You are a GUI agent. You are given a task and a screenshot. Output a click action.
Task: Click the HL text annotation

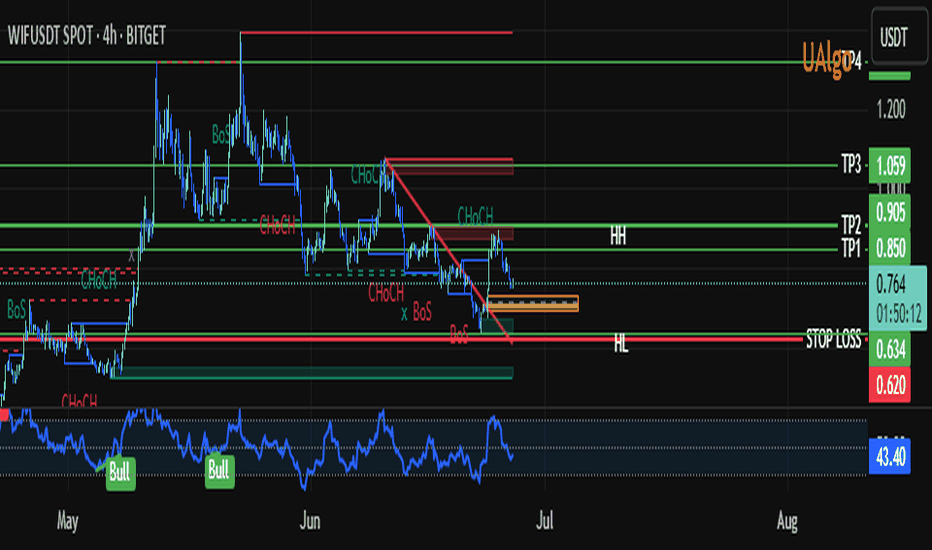(621, 344)
